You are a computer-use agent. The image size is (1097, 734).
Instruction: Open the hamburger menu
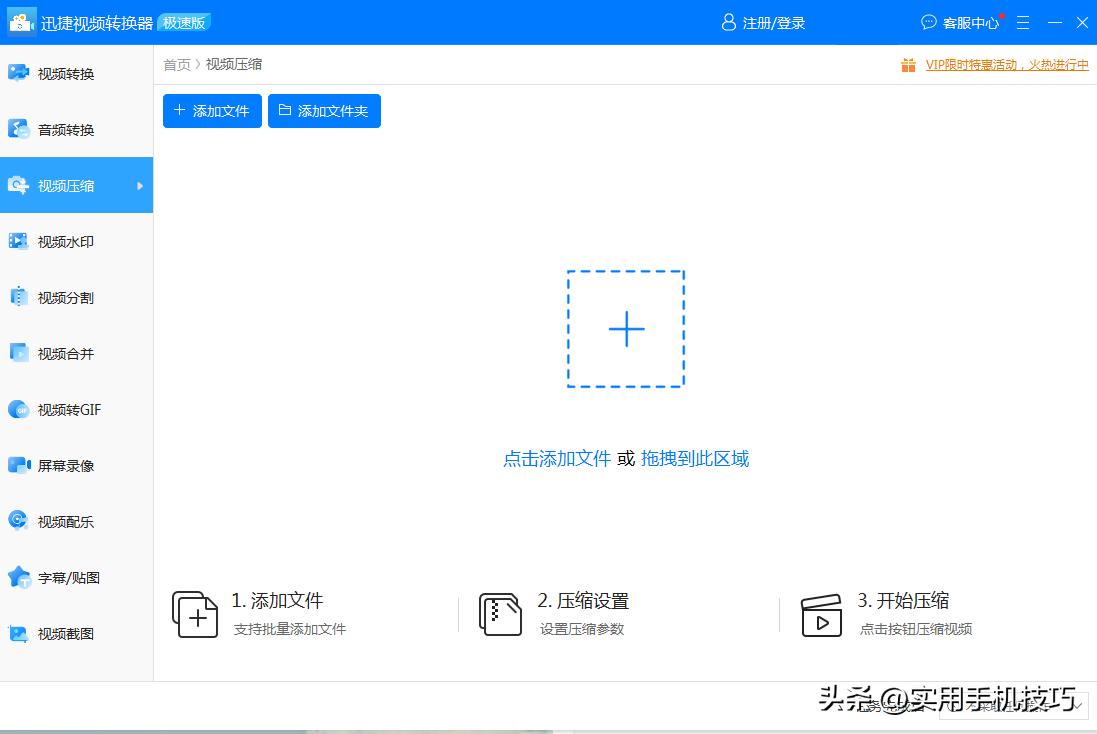1022,22
